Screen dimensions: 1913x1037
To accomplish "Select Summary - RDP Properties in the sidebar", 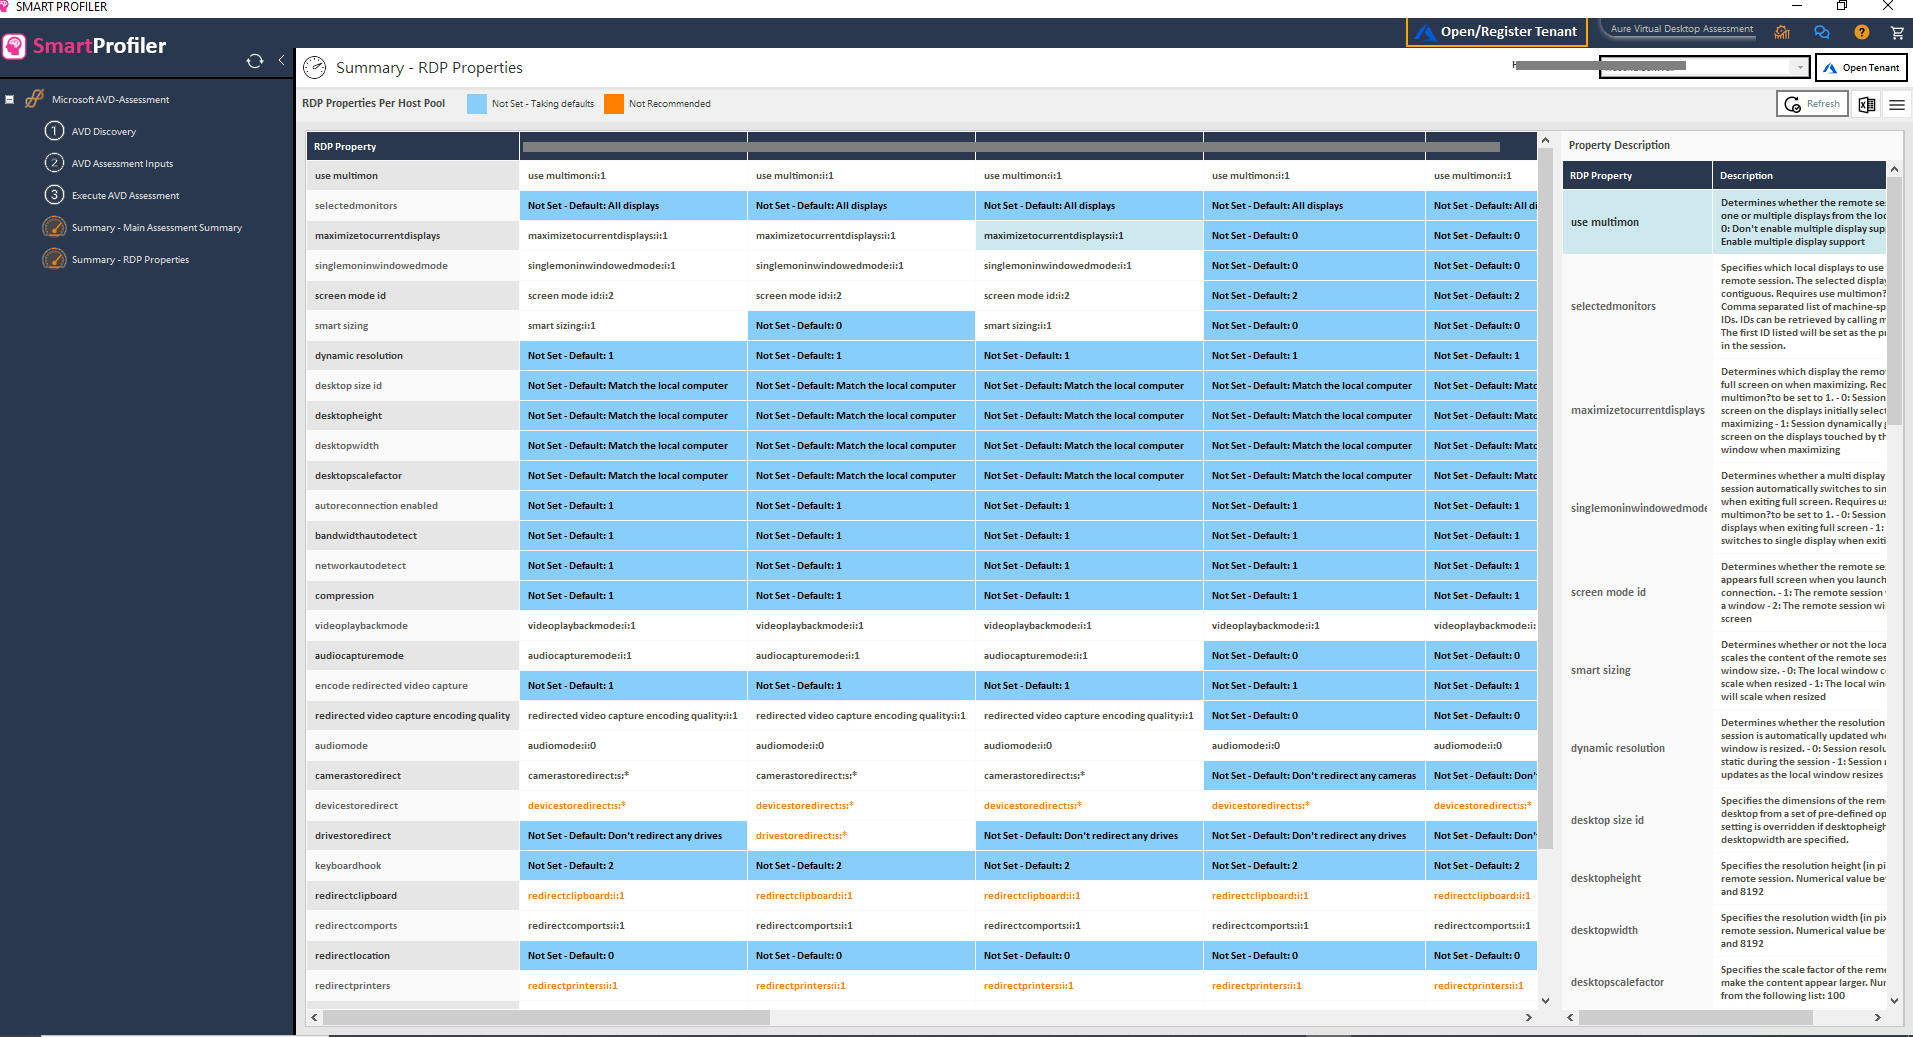I will coord(130,259).
